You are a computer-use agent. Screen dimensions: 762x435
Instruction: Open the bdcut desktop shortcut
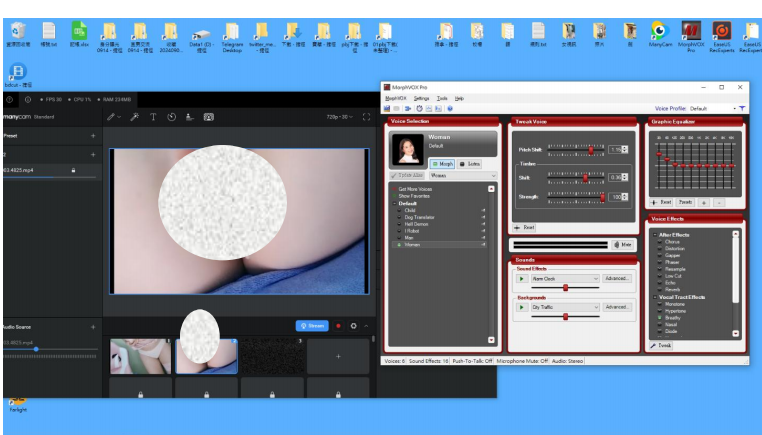coord(18,75)
